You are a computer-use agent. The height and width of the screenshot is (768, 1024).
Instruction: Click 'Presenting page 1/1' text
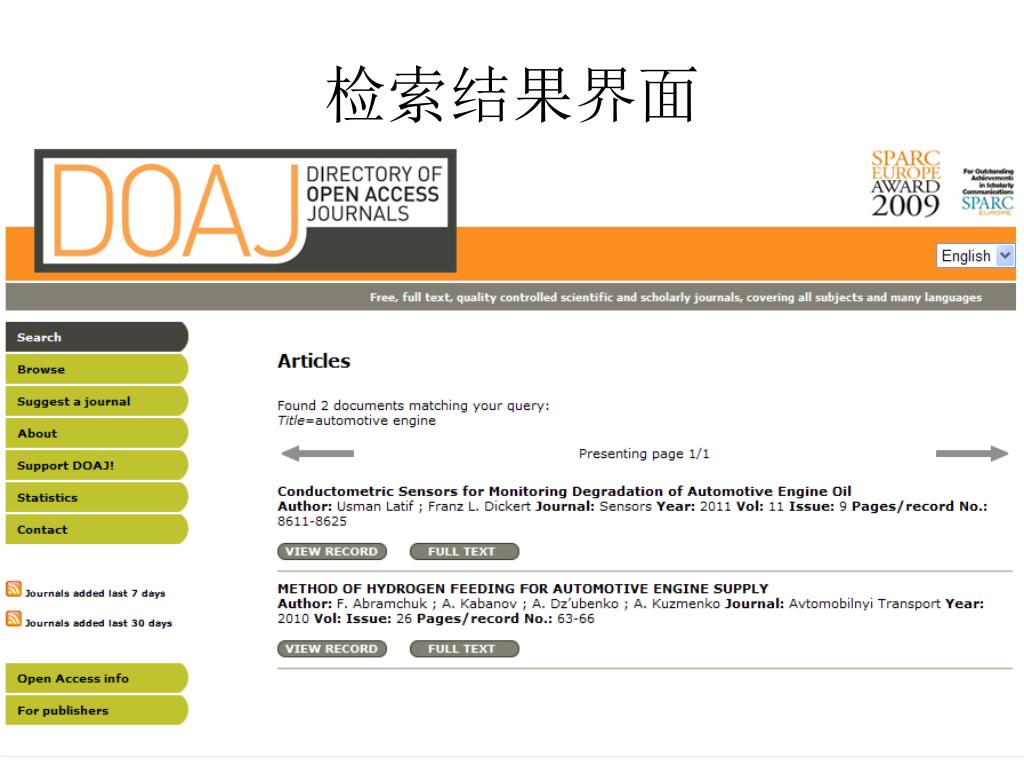click(644, 453)
